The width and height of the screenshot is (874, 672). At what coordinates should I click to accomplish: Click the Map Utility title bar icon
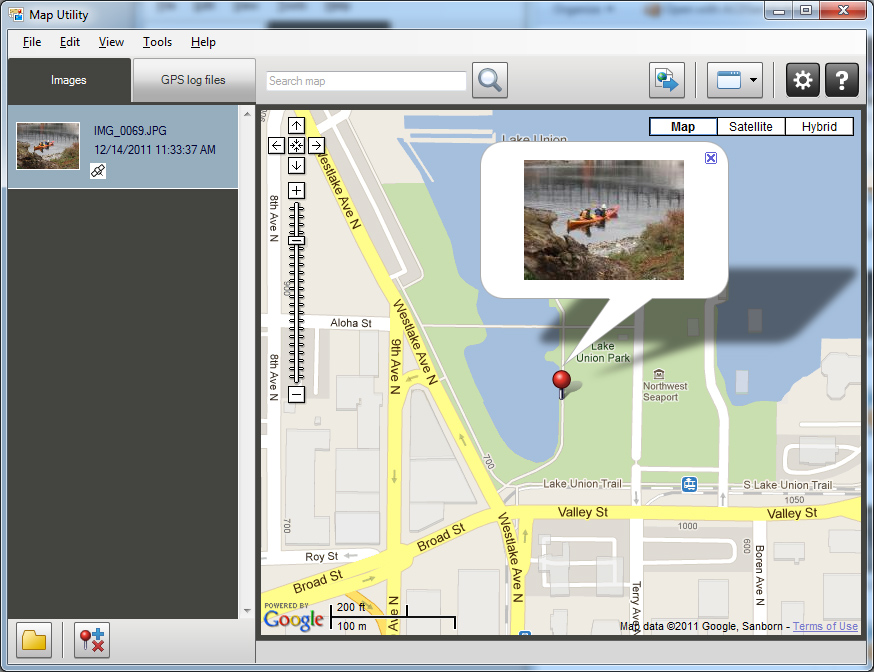tap(17, 14)
